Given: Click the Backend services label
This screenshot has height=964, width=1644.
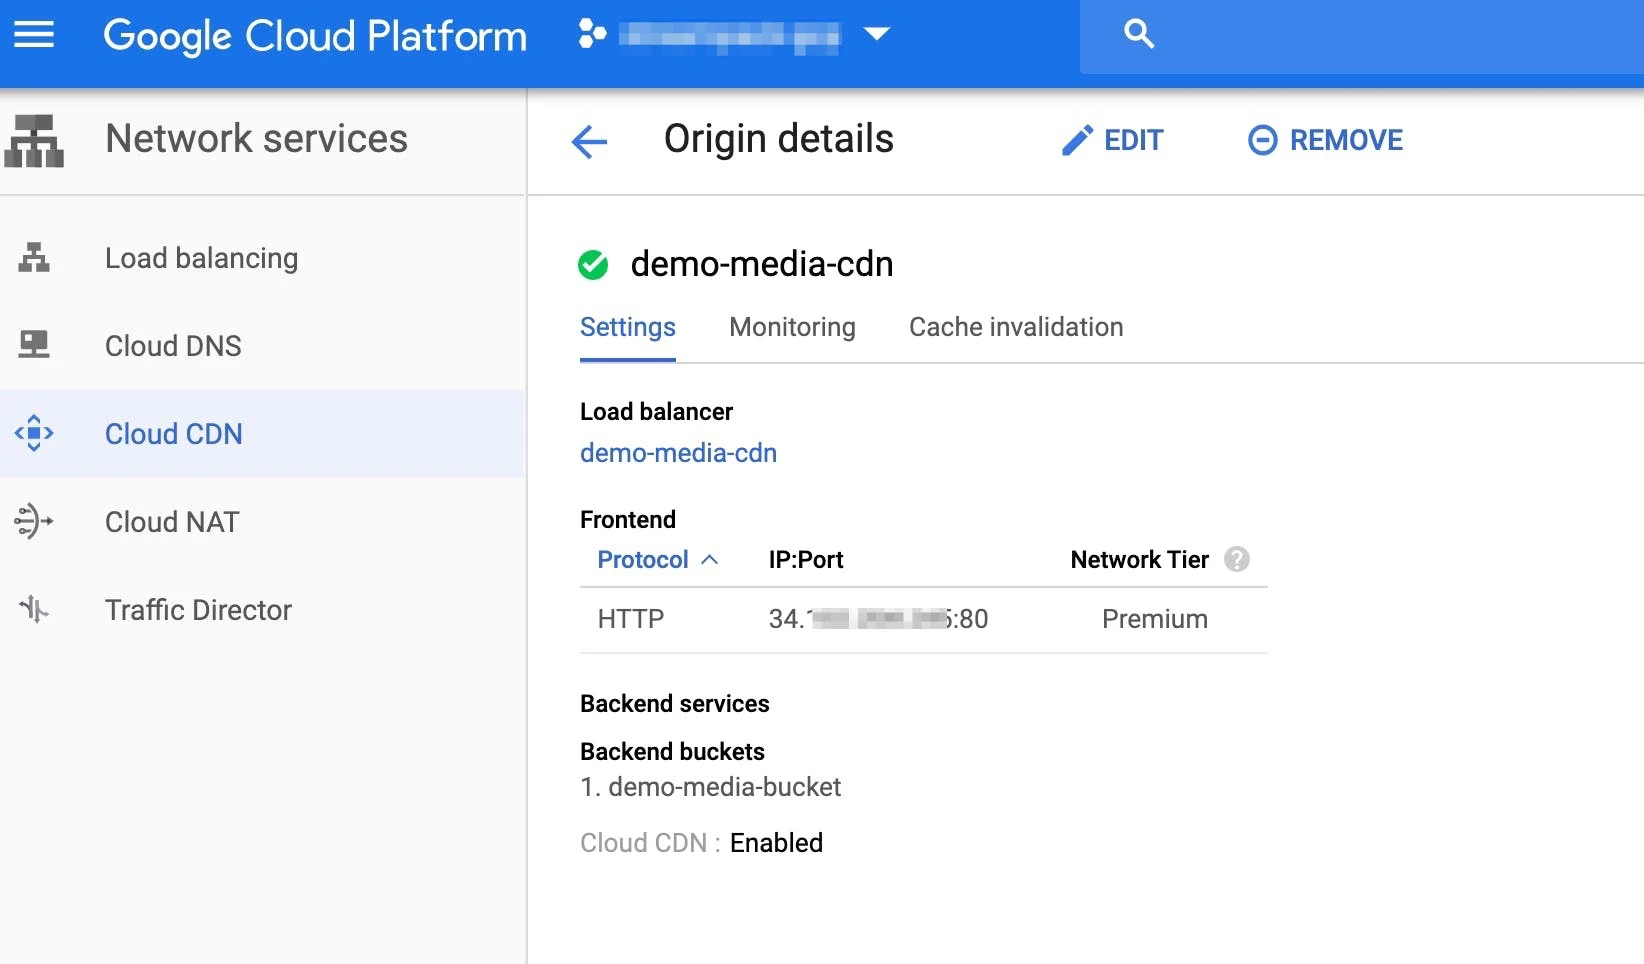Looking at the screenshot, I should coord(675,704).
